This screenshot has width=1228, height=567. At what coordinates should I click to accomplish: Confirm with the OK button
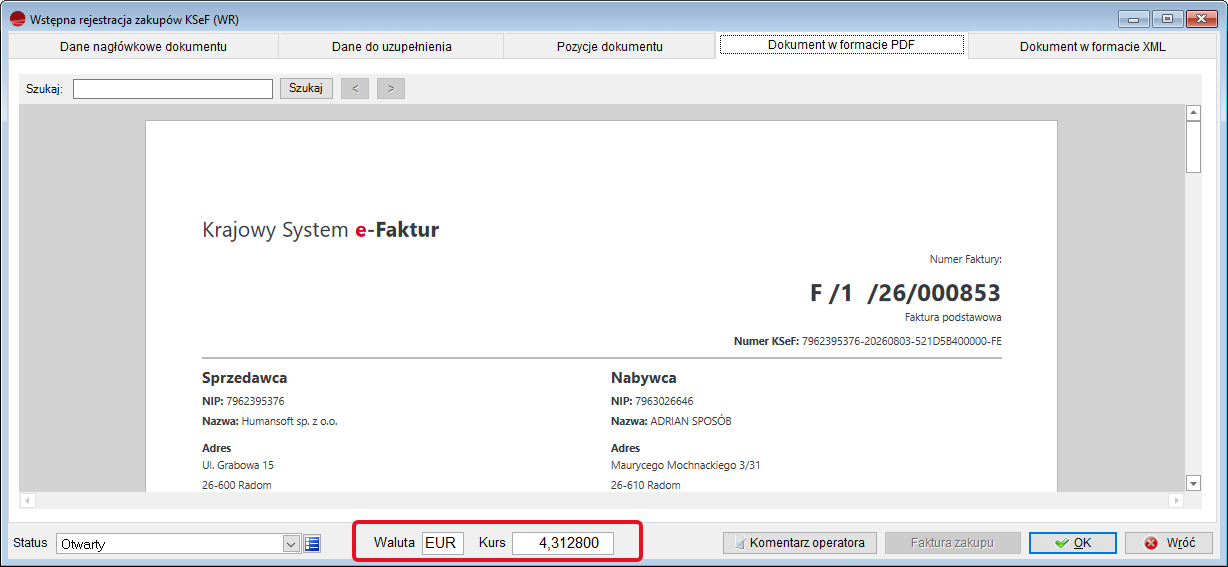click(x=1073, y=543)
